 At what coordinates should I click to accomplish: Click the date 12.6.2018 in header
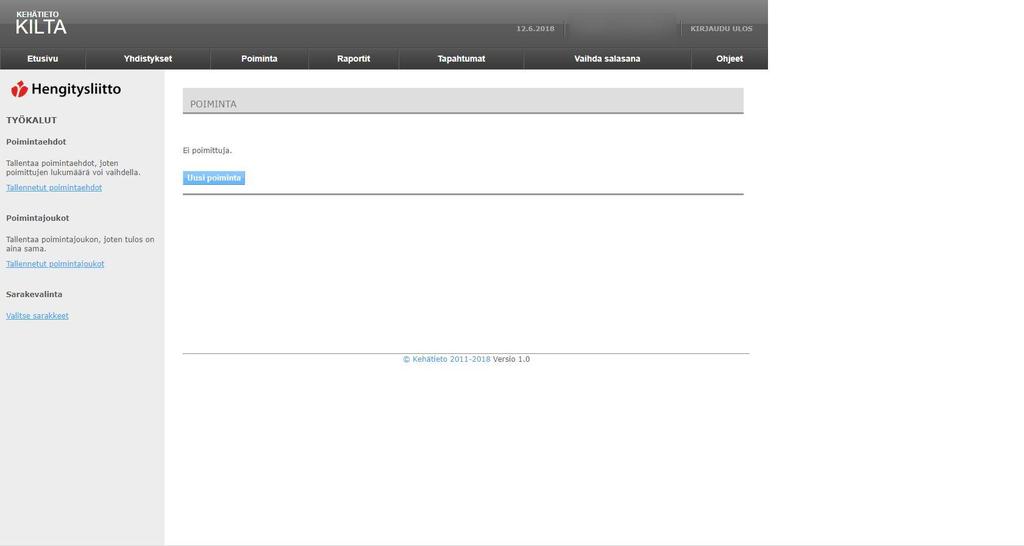point(535,29)
